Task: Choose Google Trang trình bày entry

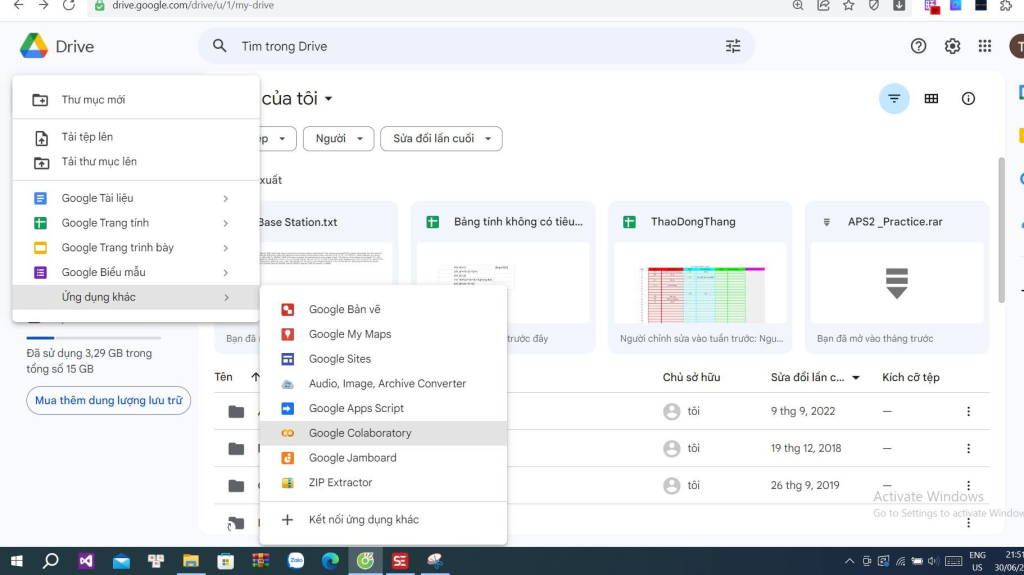Action: tap(136, 248)
